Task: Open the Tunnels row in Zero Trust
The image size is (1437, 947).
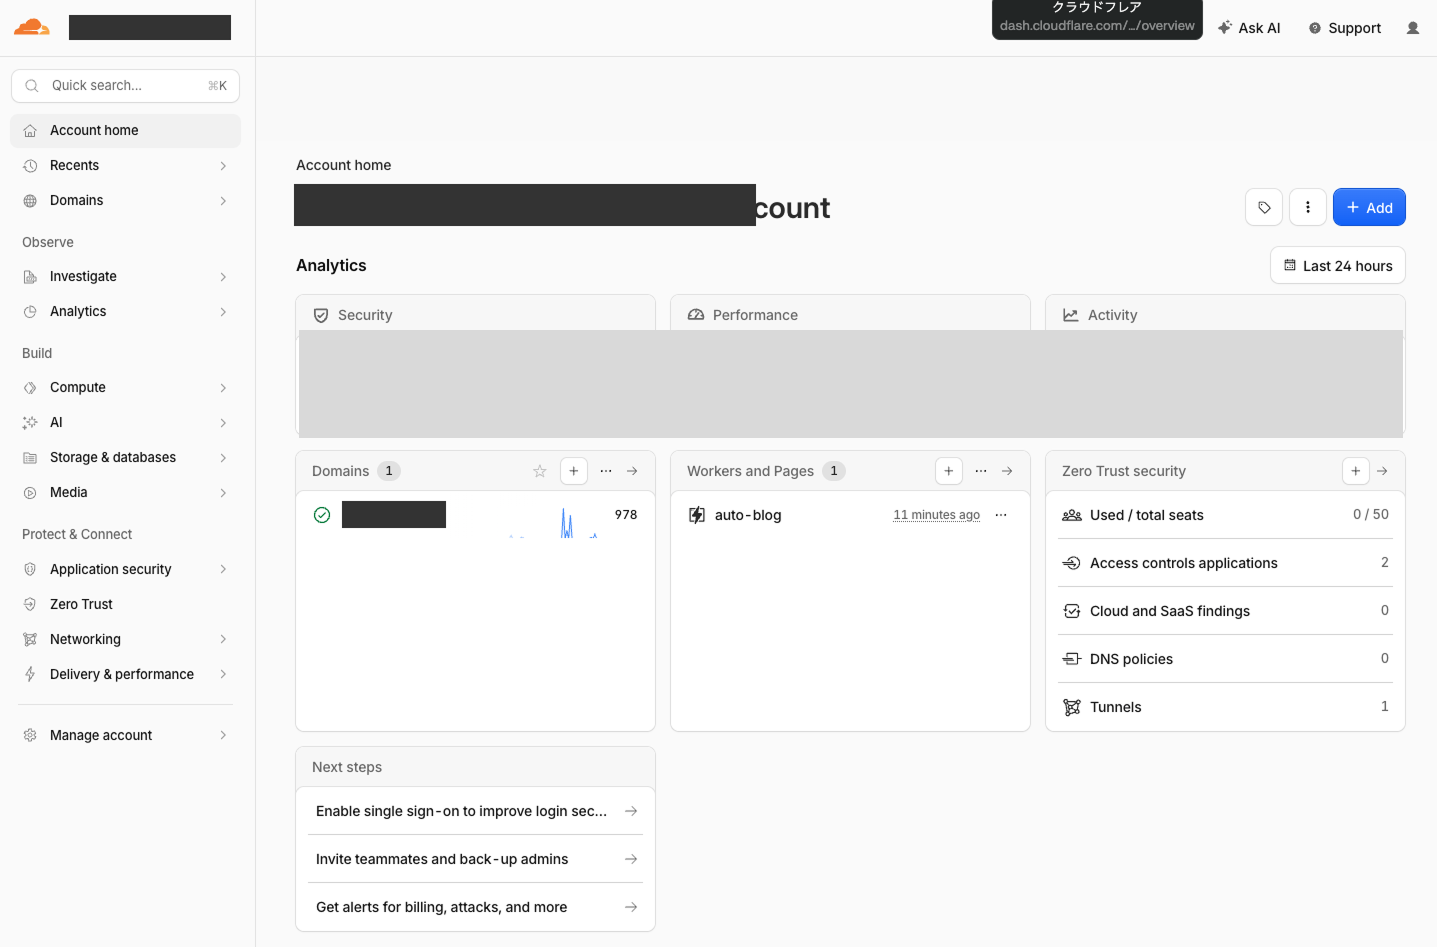Action: tap(1225, 707)
